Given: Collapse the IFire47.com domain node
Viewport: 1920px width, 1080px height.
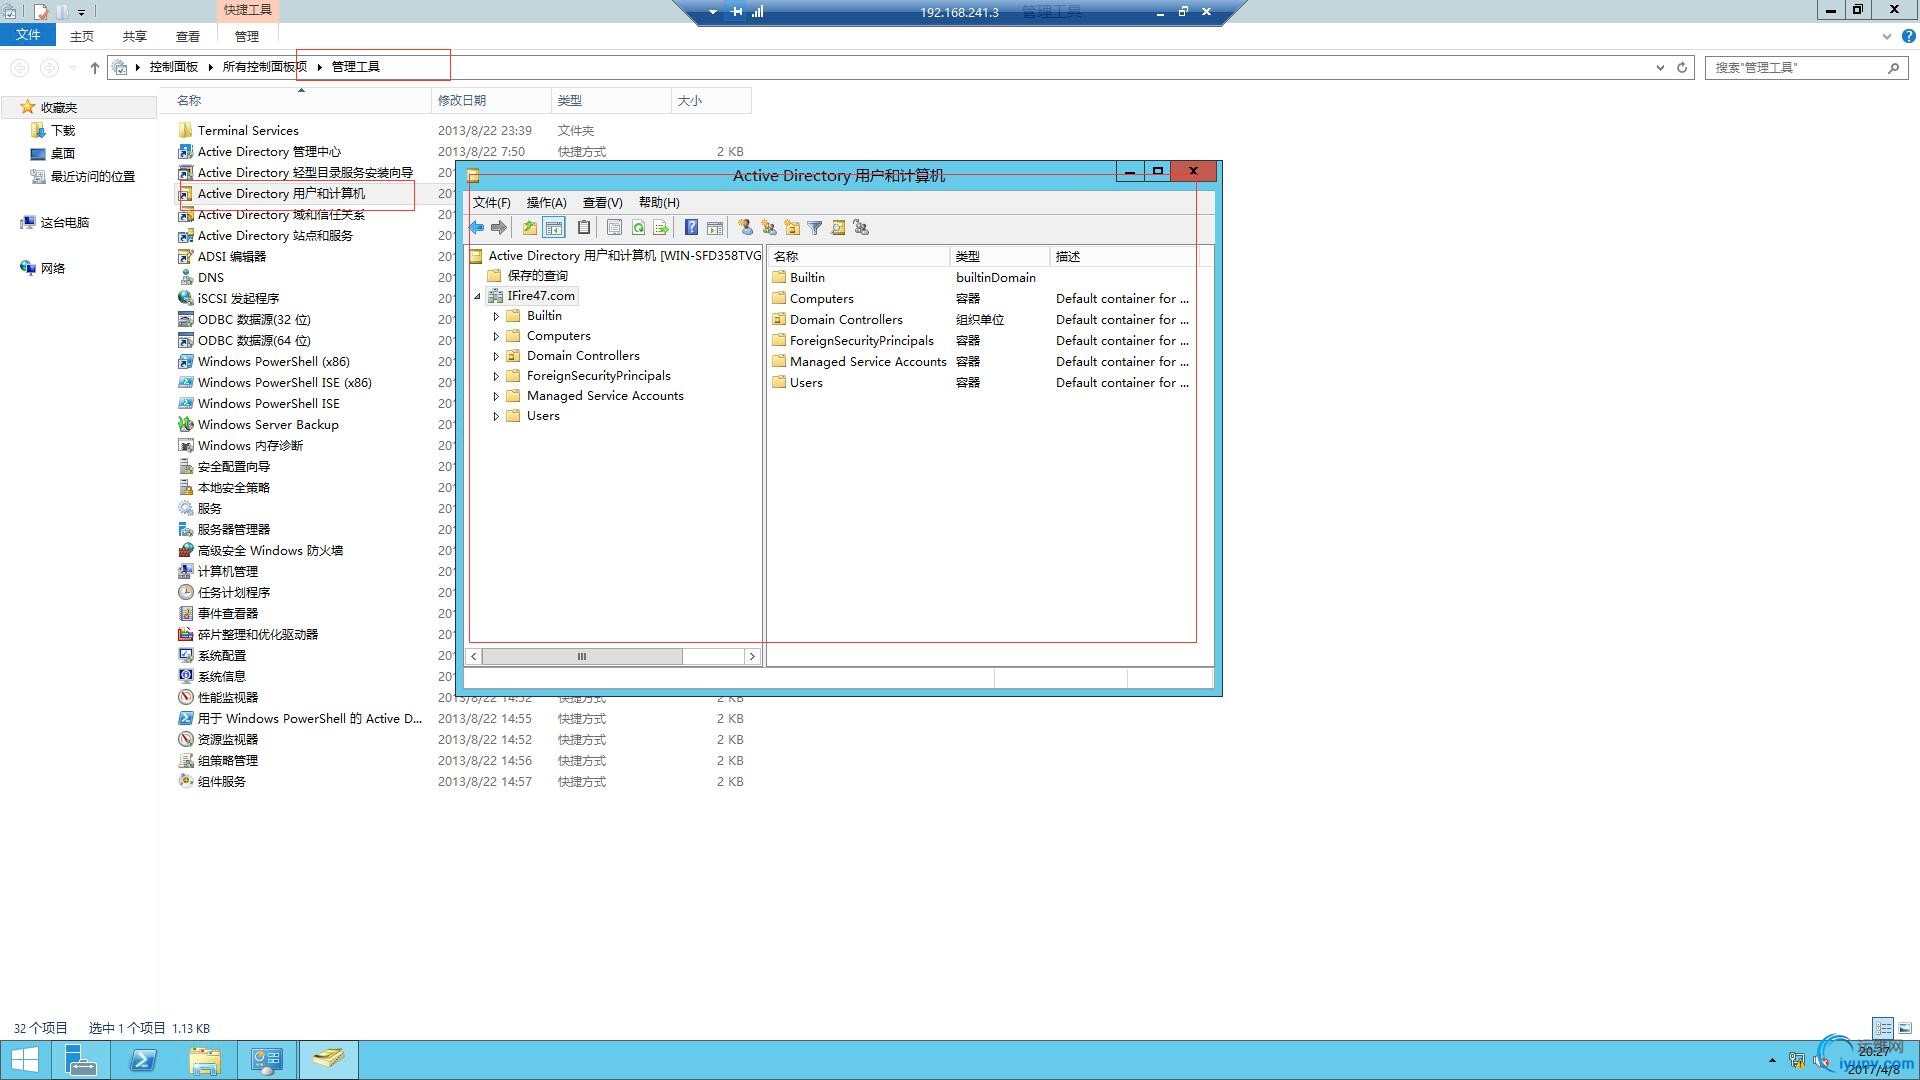Looking at the screenshot, I should tap(477, 296).
